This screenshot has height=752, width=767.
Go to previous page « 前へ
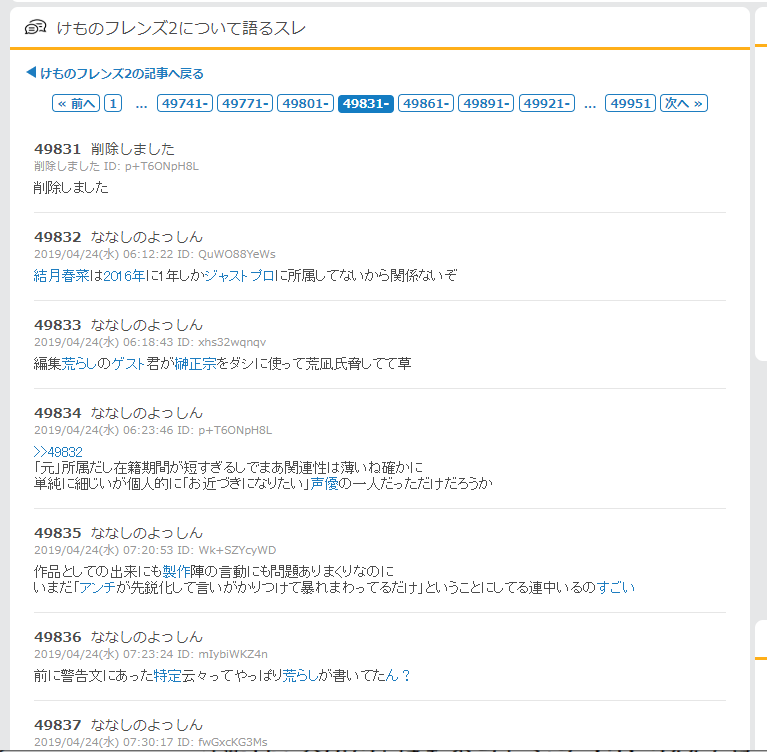pyautogui.click(x=76, y=103)
